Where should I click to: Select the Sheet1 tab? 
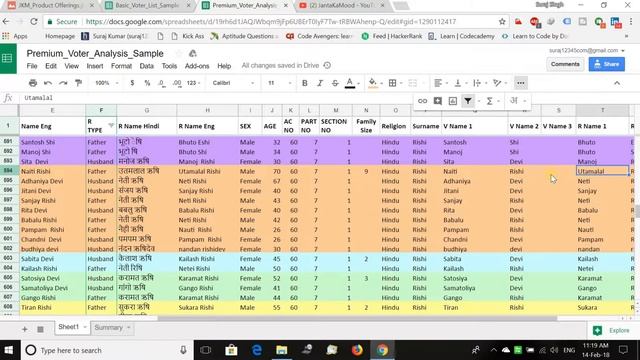coord(72,327)
